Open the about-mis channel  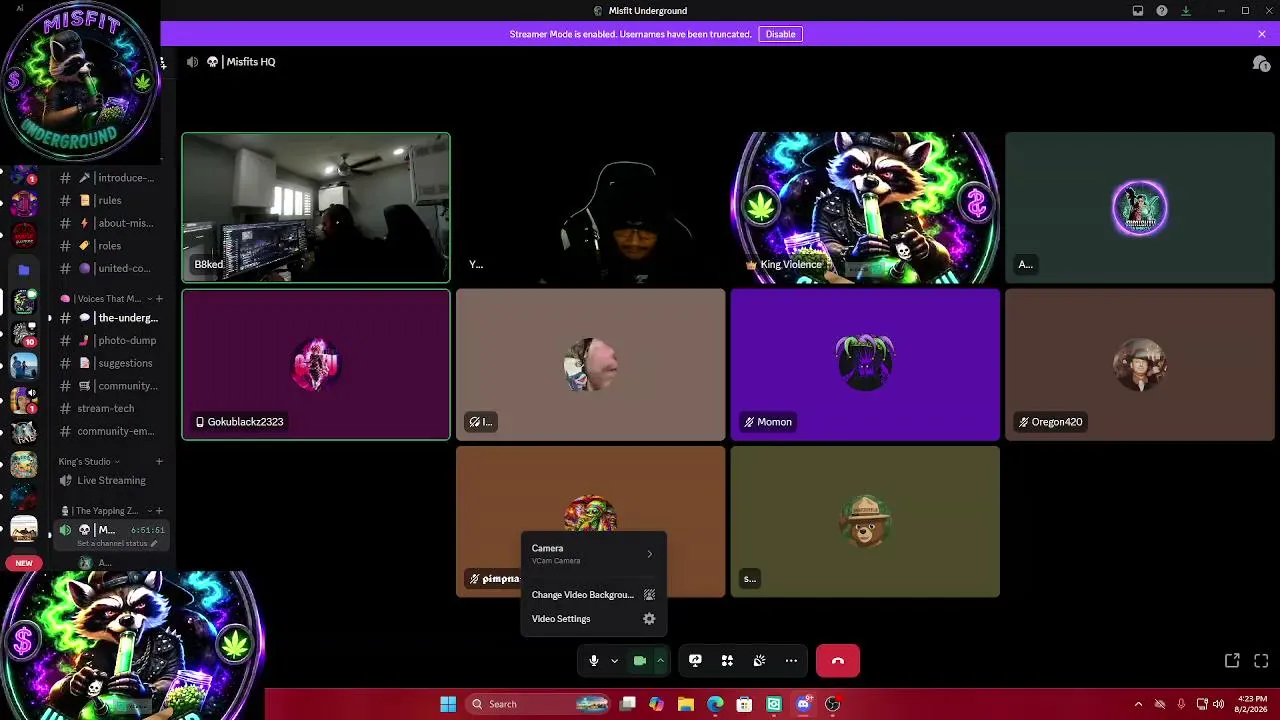point(110,223)
